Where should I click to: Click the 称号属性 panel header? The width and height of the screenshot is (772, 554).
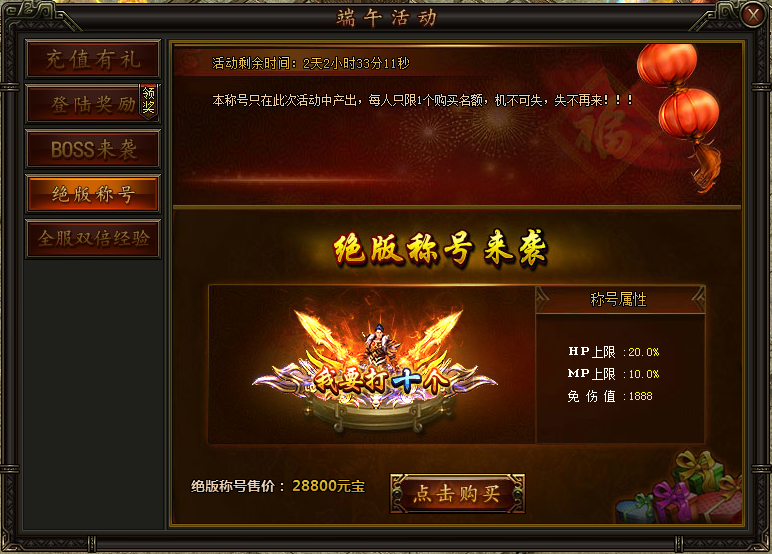tap(620, 299)
